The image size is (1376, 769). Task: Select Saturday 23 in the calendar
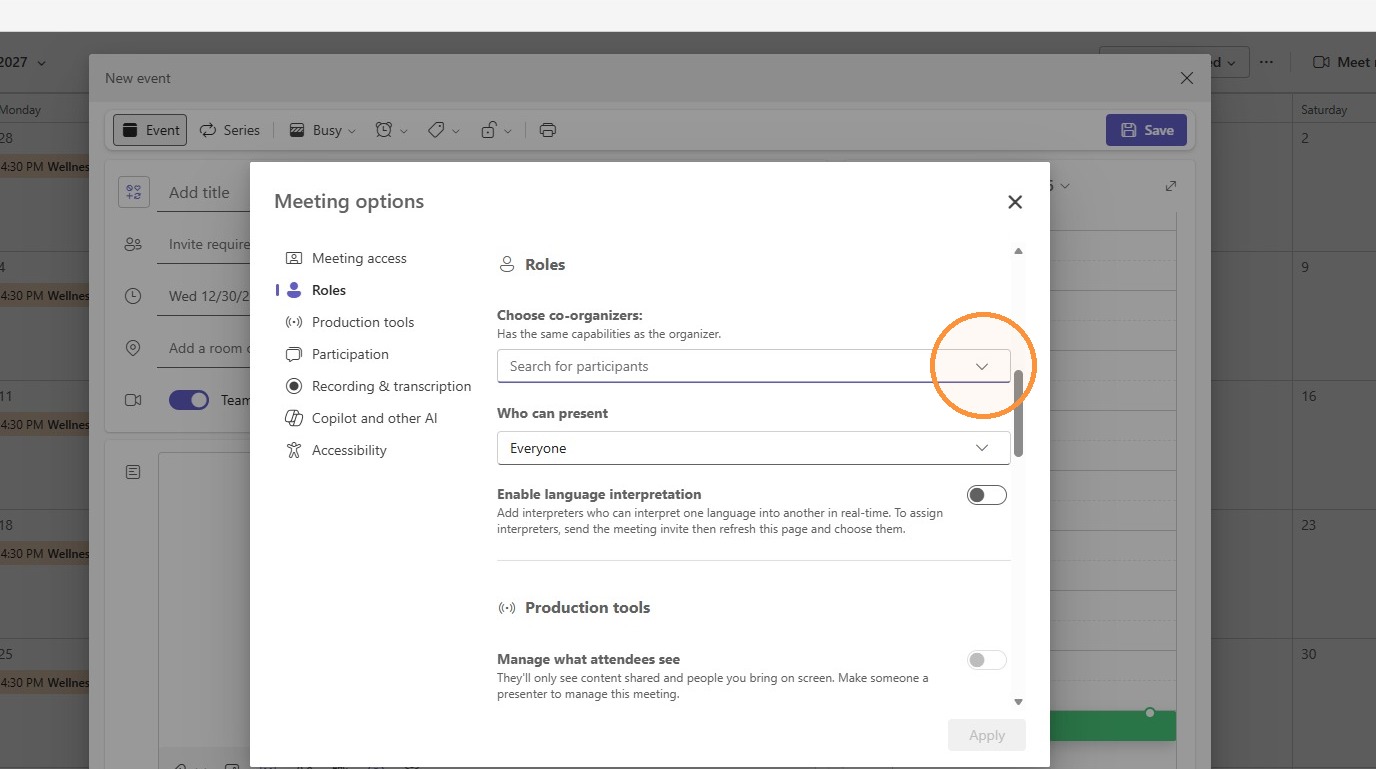pos(1334,573)
